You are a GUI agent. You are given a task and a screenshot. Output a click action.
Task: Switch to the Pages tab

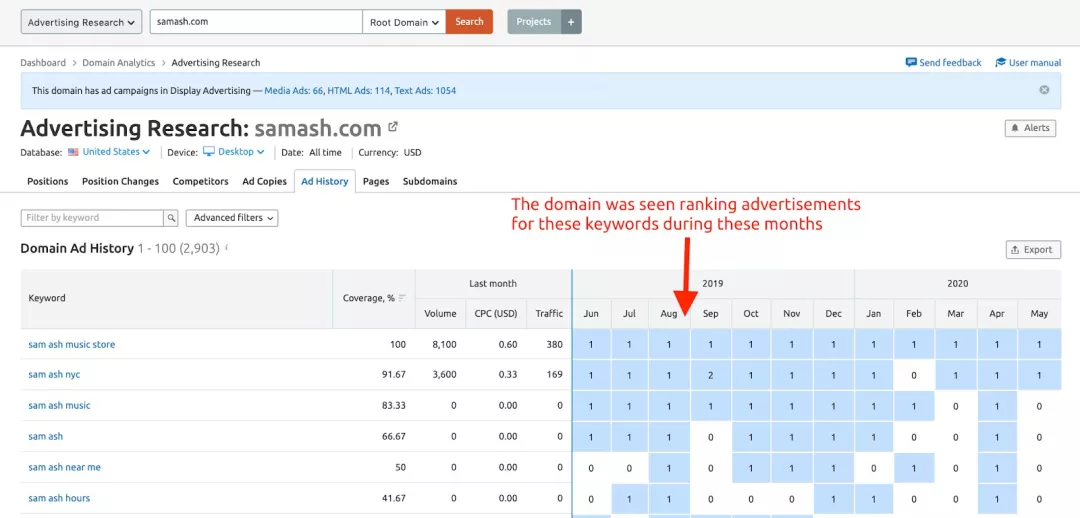coord(376,181)
